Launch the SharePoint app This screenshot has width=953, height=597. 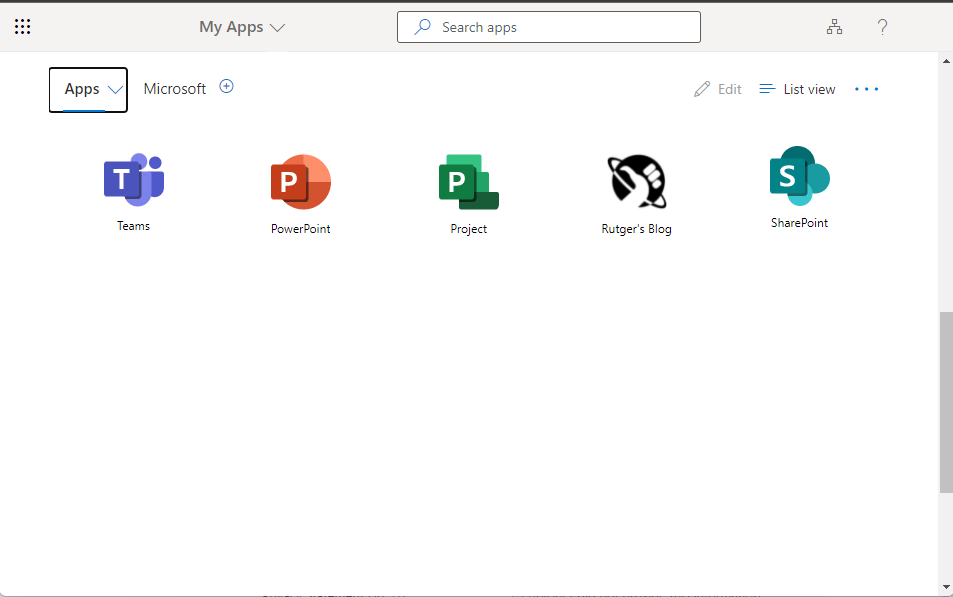(799, 176)
